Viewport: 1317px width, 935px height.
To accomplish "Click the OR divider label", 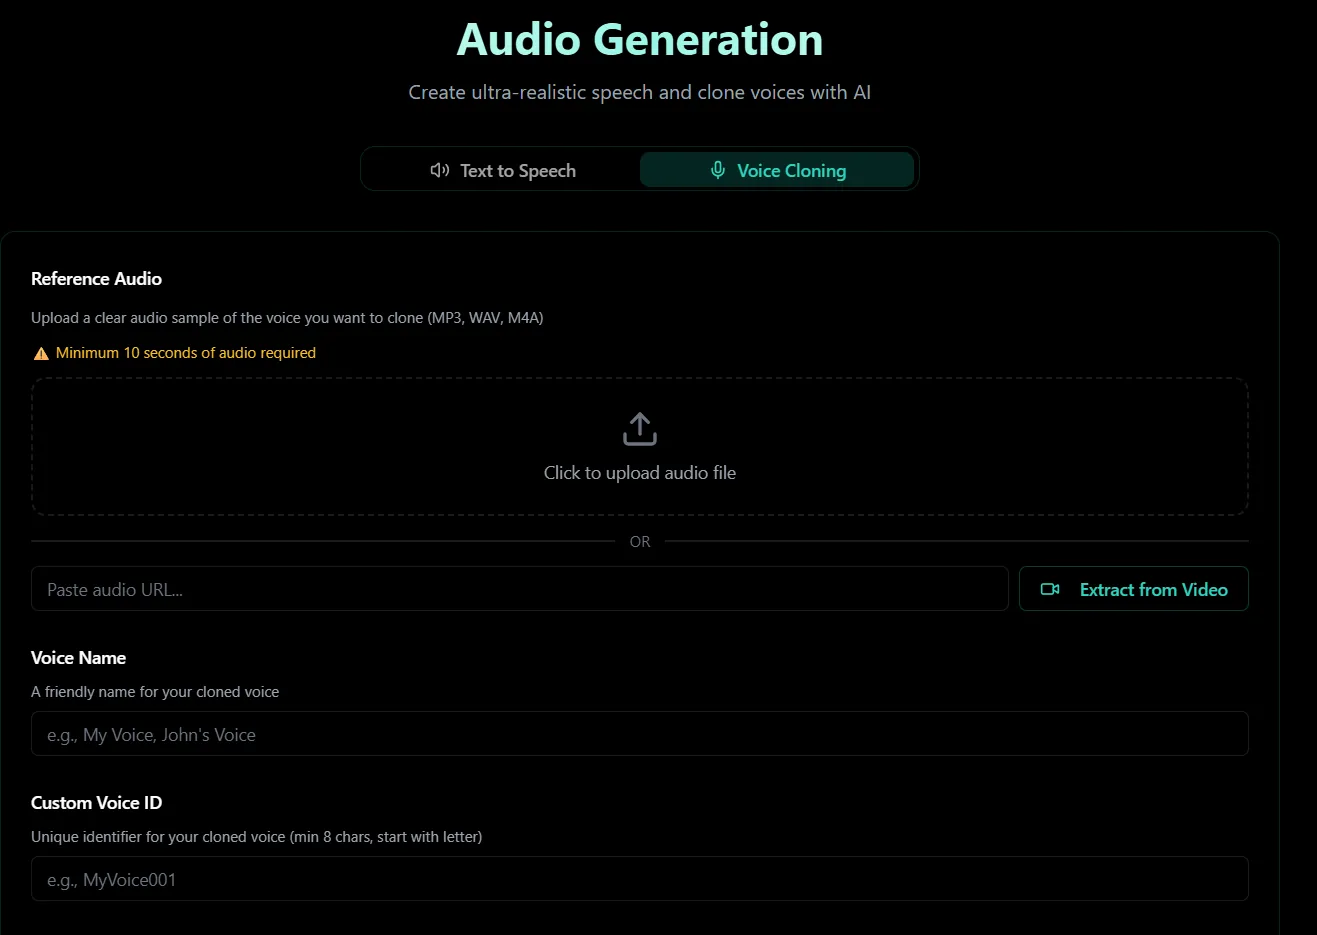I will point(640,541).
